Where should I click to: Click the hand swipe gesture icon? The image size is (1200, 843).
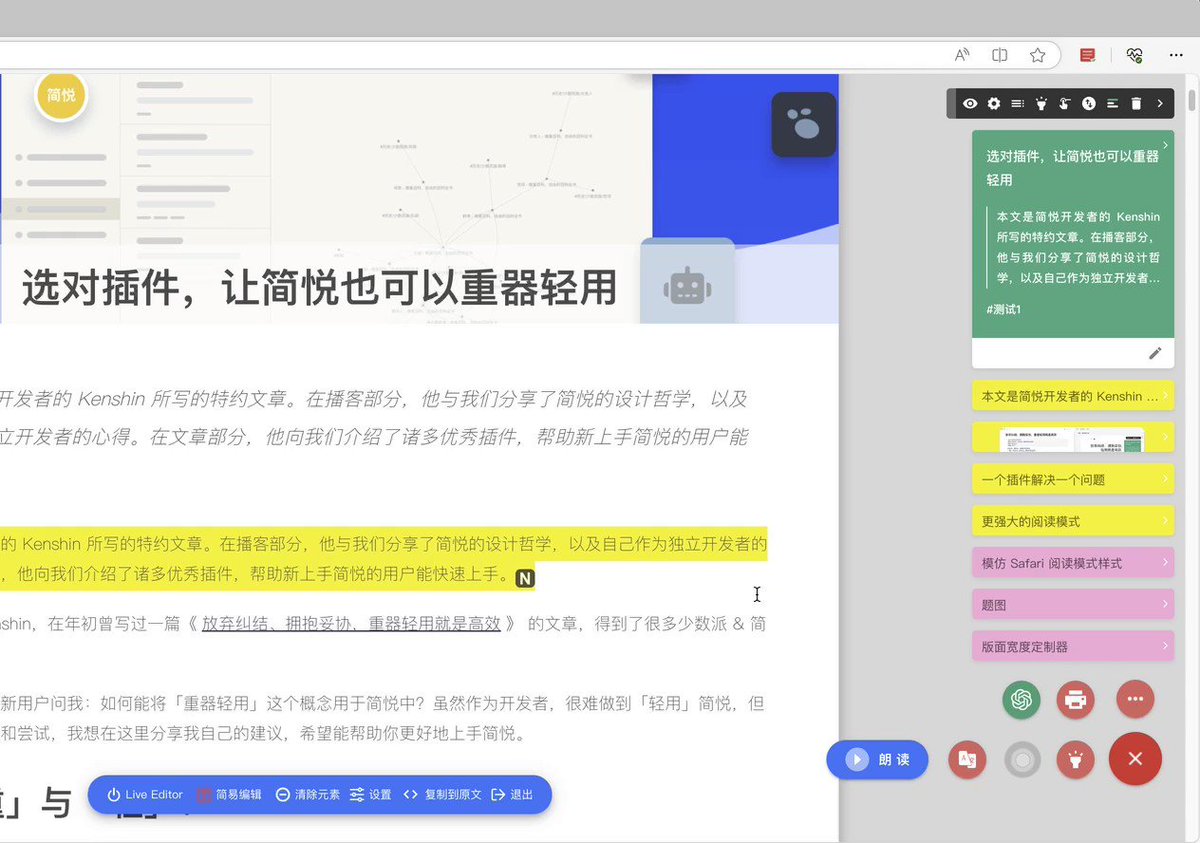tap(1065, 103)
